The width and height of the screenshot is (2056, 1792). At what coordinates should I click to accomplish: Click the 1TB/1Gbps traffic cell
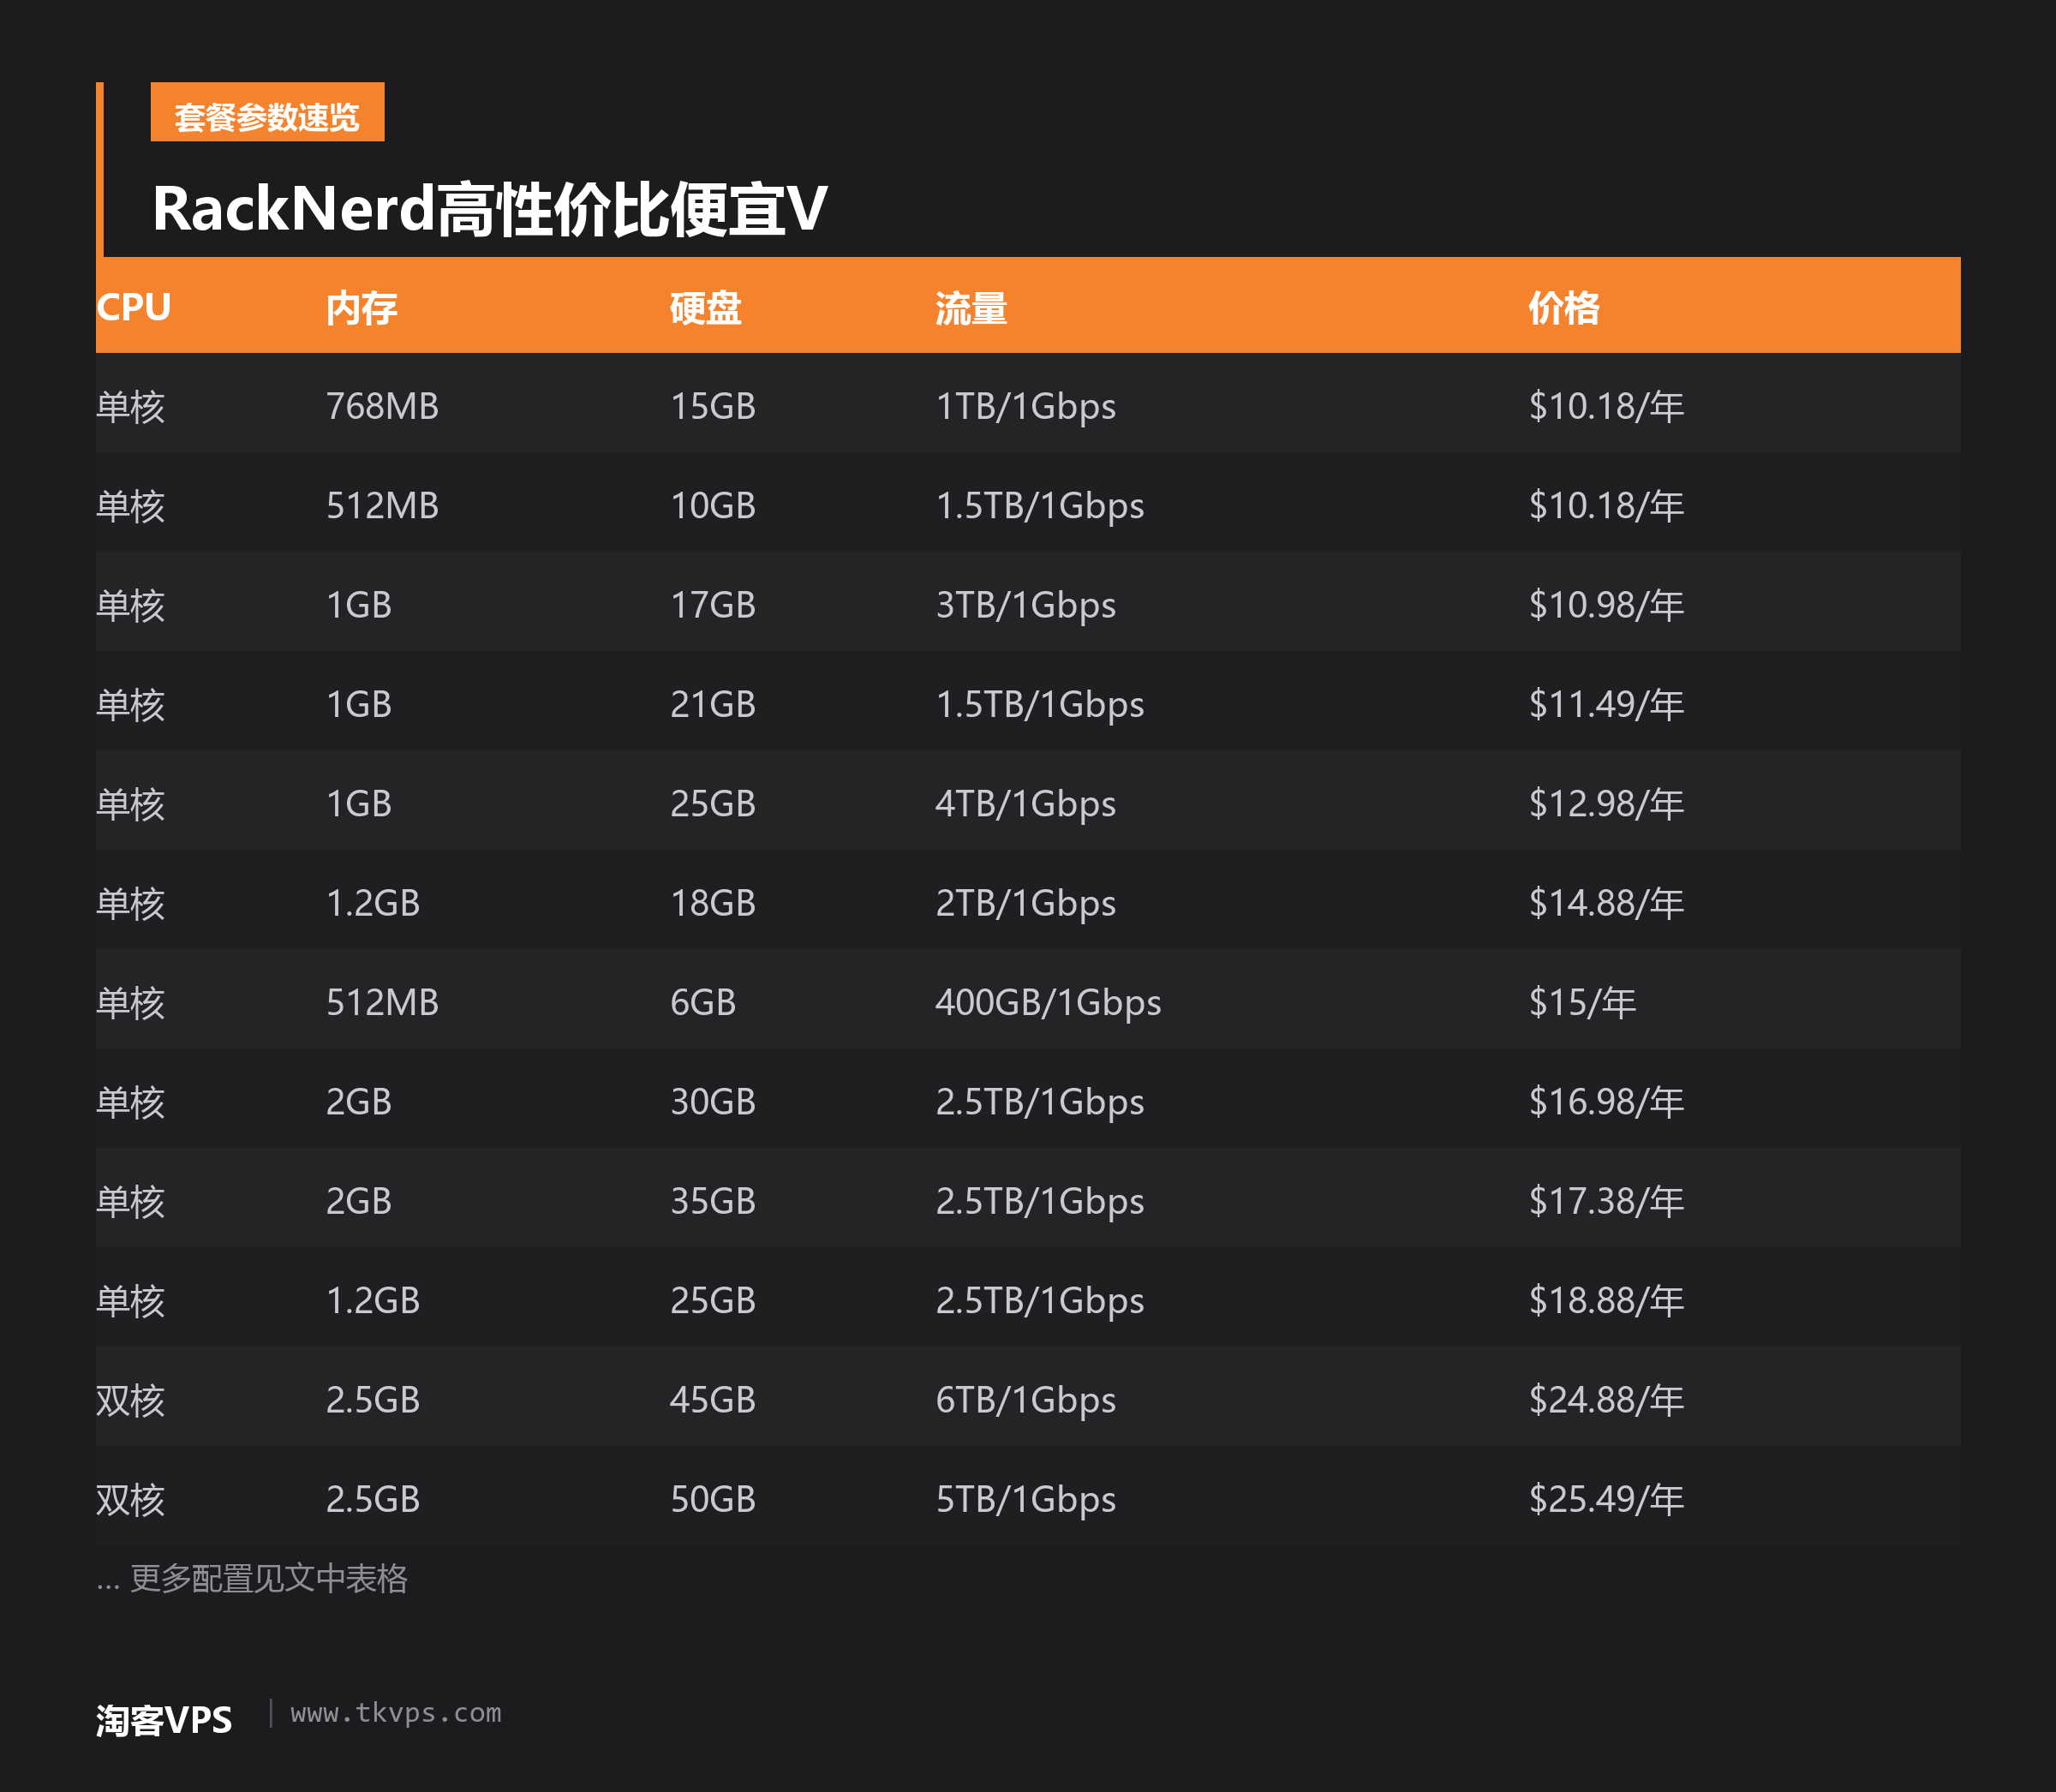click(x=1026, y=406)
